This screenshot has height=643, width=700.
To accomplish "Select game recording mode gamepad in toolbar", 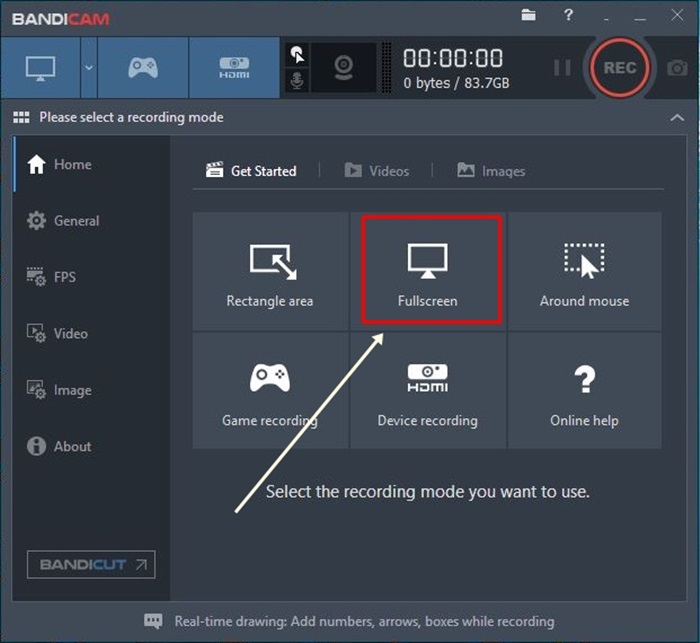I will (x=143, y=68).
